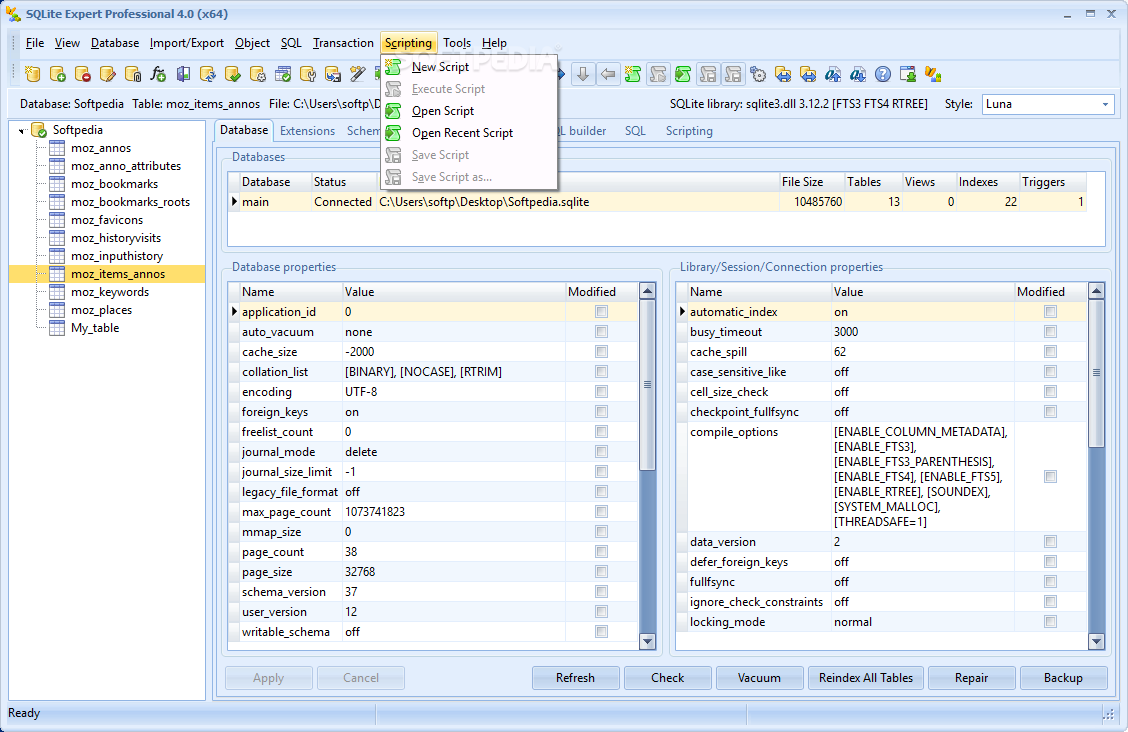Click the Vacuum button
1128x732 pixels.
[759, 678]
